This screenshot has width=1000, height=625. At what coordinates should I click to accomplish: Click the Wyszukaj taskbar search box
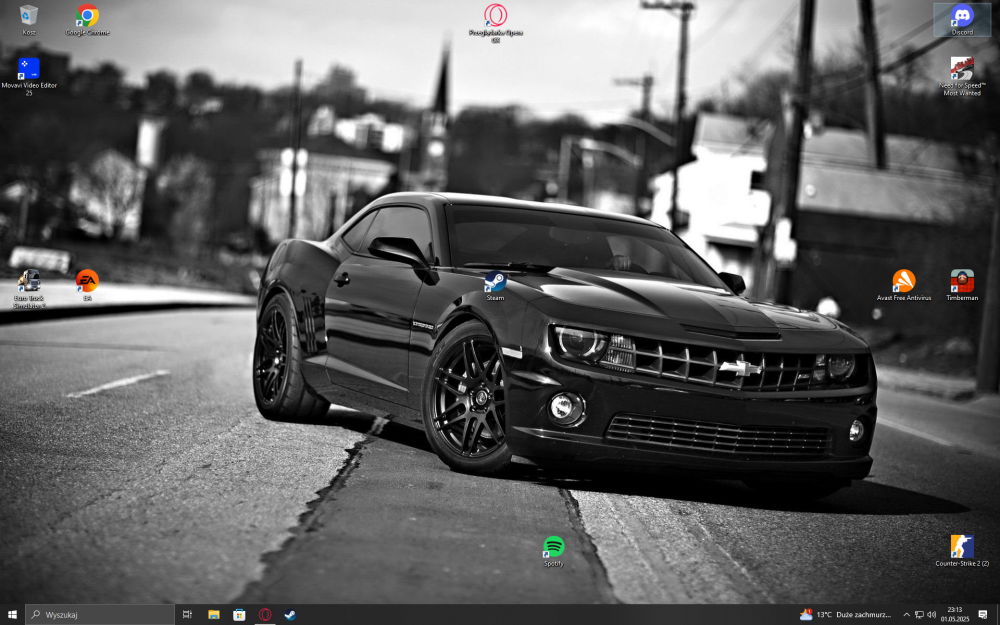(100, 615)
